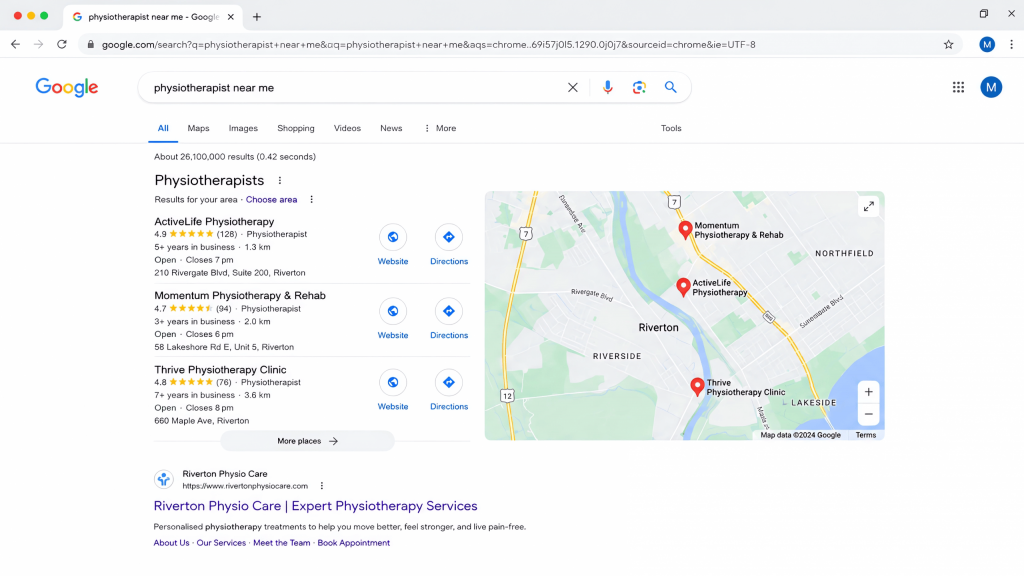
Task: Open the Tools options
Action: [671, 128]
